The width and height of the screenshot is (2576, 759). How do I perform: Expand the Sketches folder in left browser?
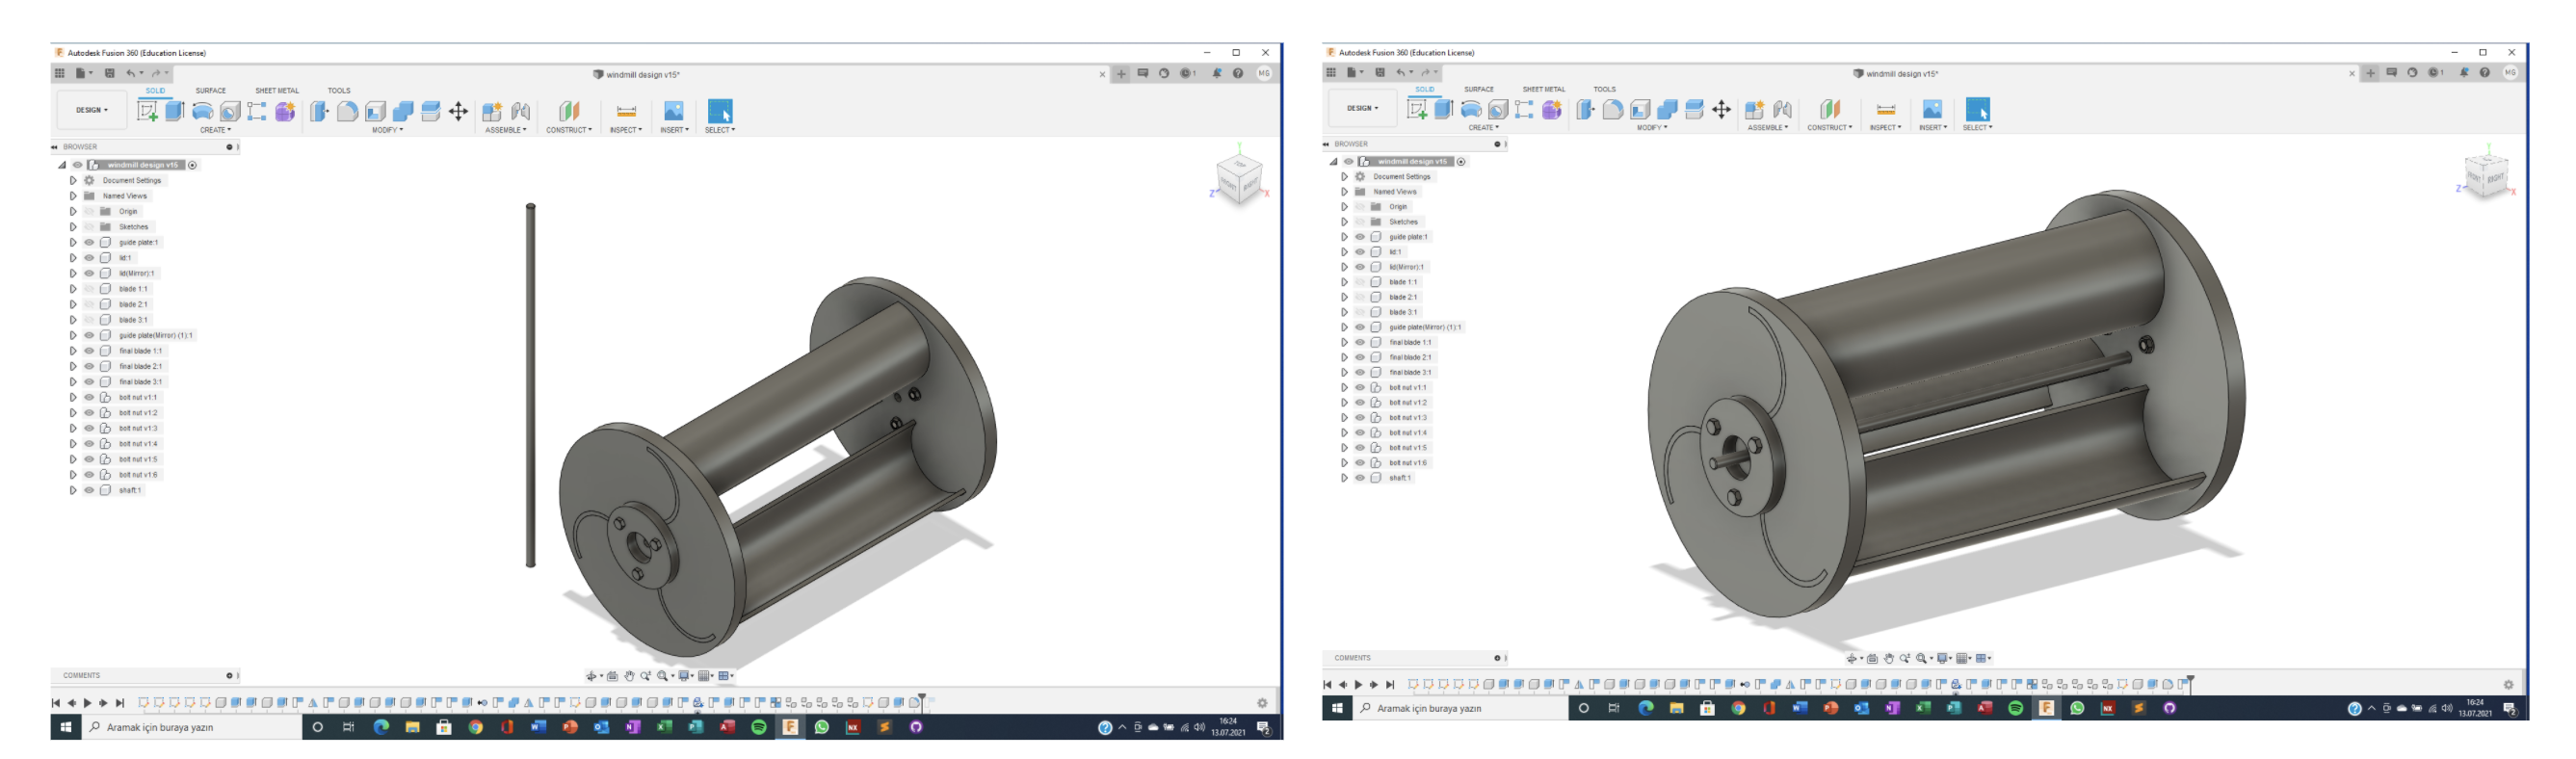click(x=73, y=227)
